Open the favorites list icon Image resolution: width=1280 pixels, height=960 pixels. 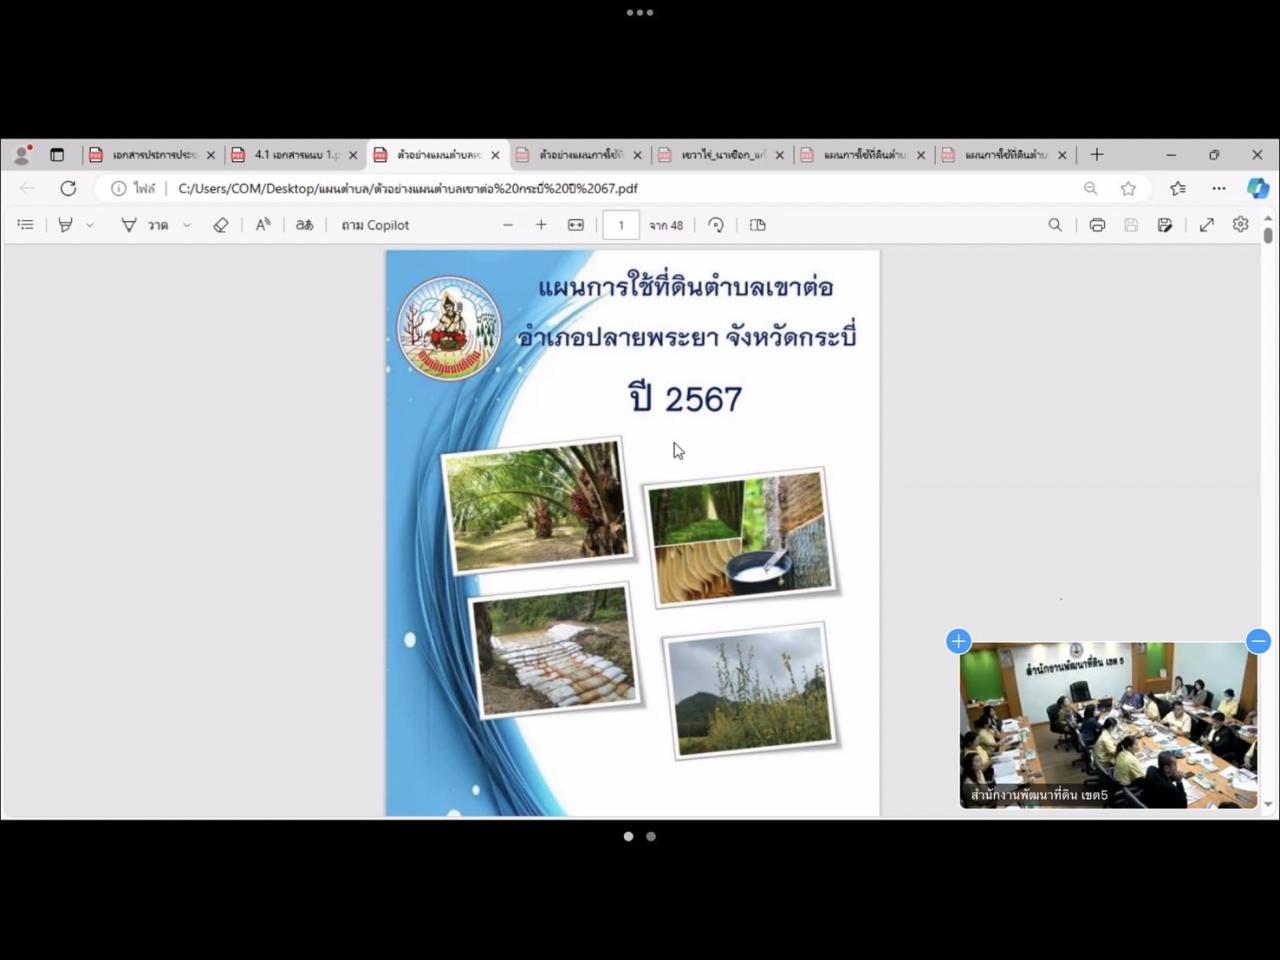tap(1178, 188)
